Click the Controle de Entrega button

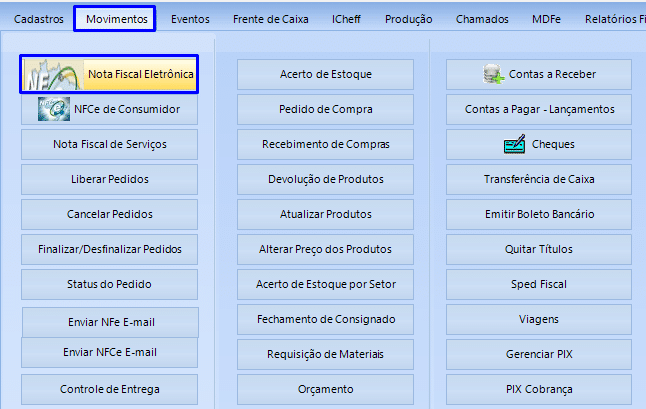(x=110, y=389)
